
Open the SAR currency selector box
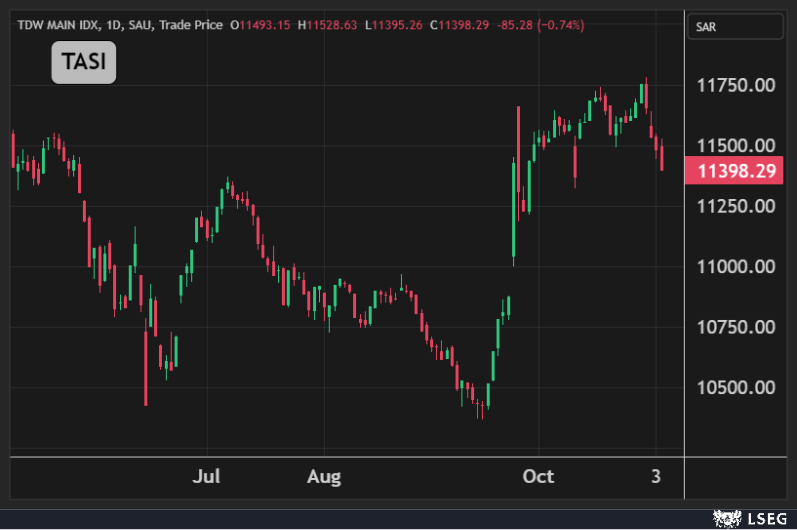(738, 27)
